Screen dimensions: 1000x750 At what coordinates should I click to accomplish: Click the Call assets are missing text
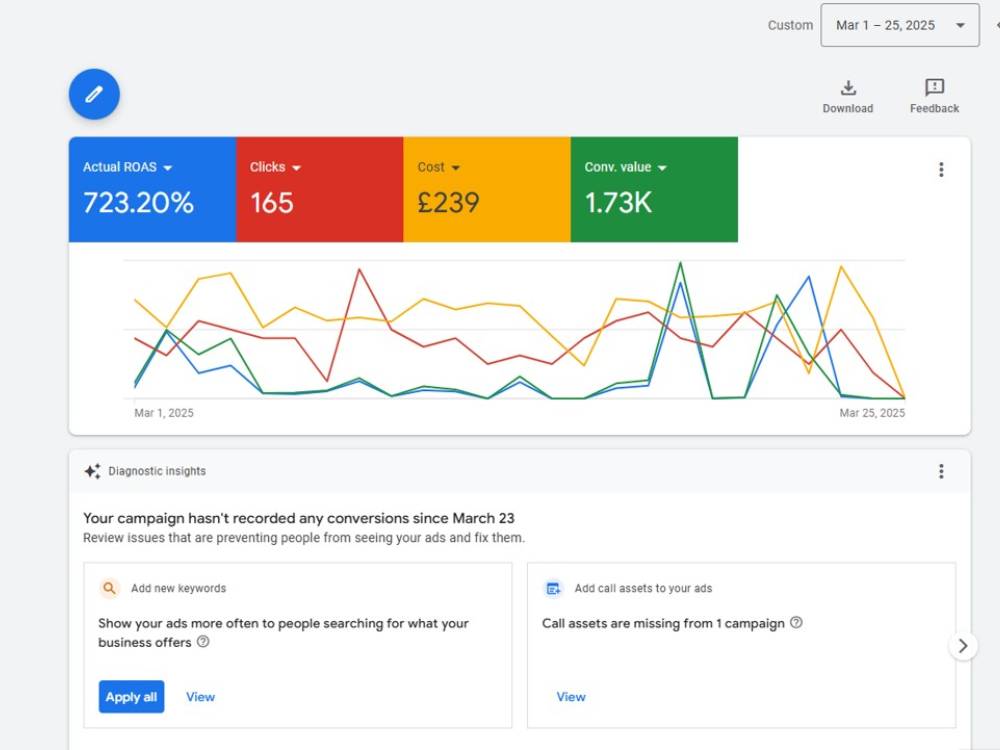663,623
